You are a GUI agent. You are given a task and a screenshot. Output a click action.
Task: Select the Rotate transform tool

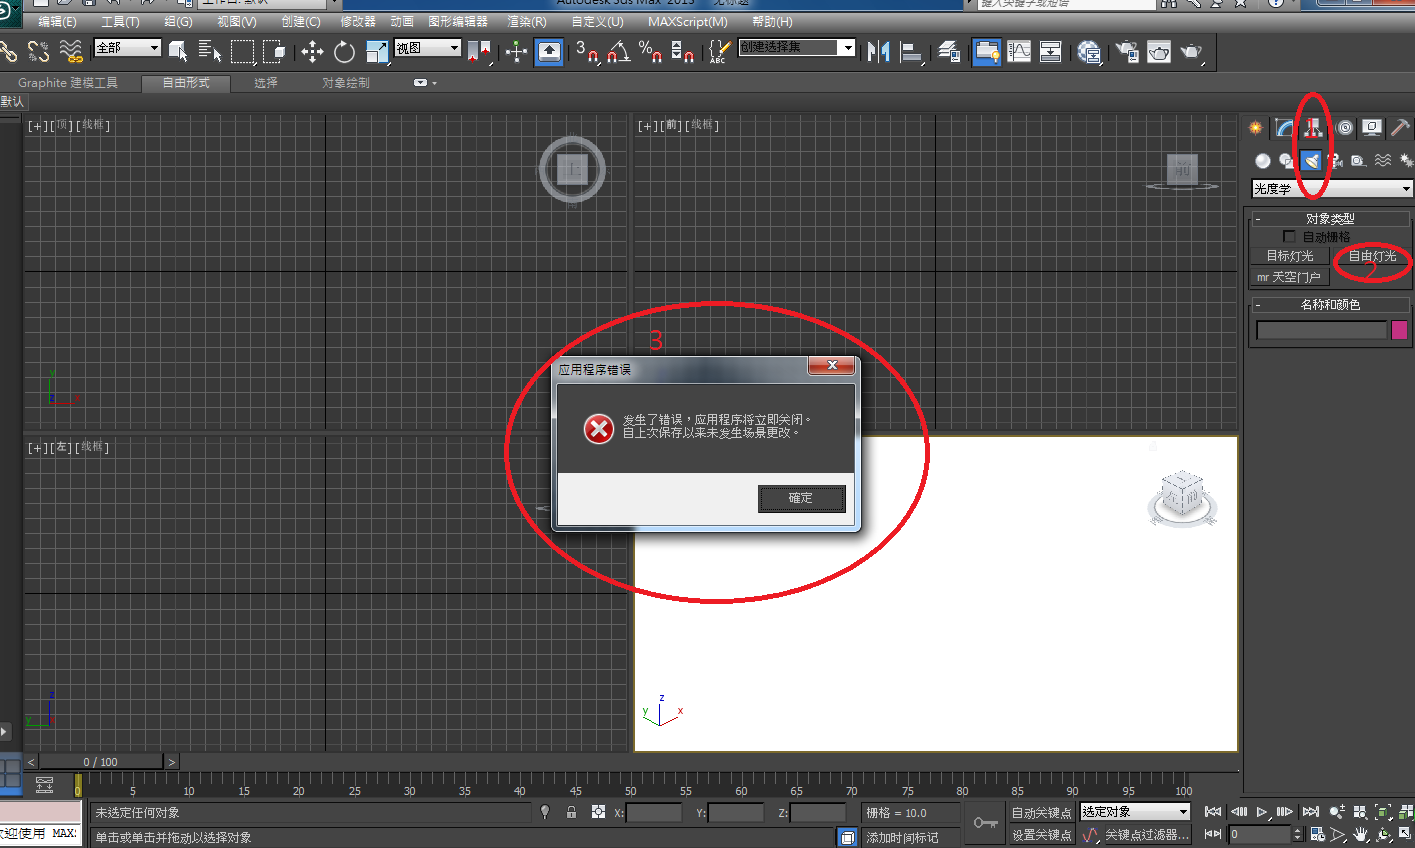345,52
